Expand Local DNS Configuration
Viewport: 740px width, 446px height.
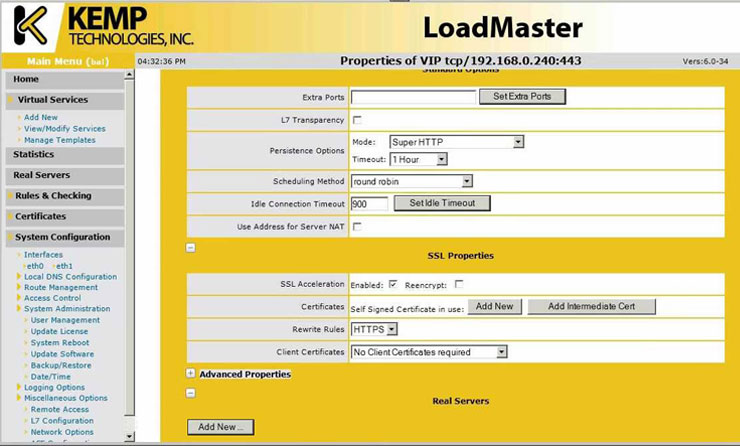(70, 277)
